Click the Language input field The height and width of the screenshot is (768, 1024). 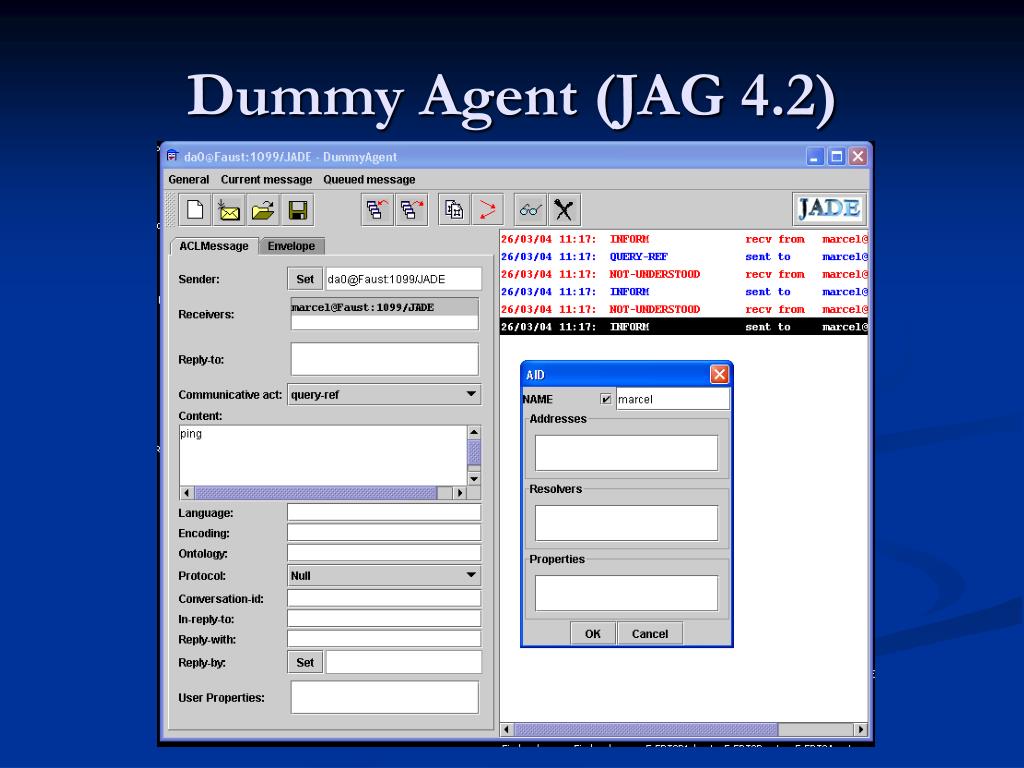384,512
